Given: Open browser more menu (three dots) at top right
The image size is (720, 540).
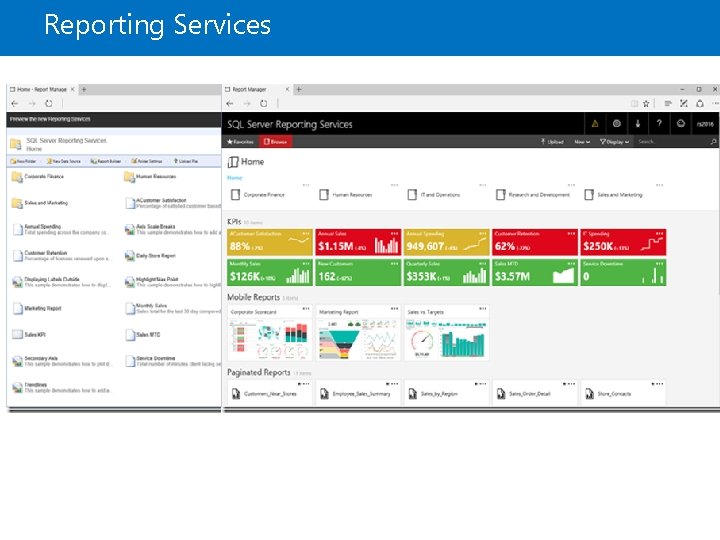Looking at the screenshot, I should tap(715, 104).
